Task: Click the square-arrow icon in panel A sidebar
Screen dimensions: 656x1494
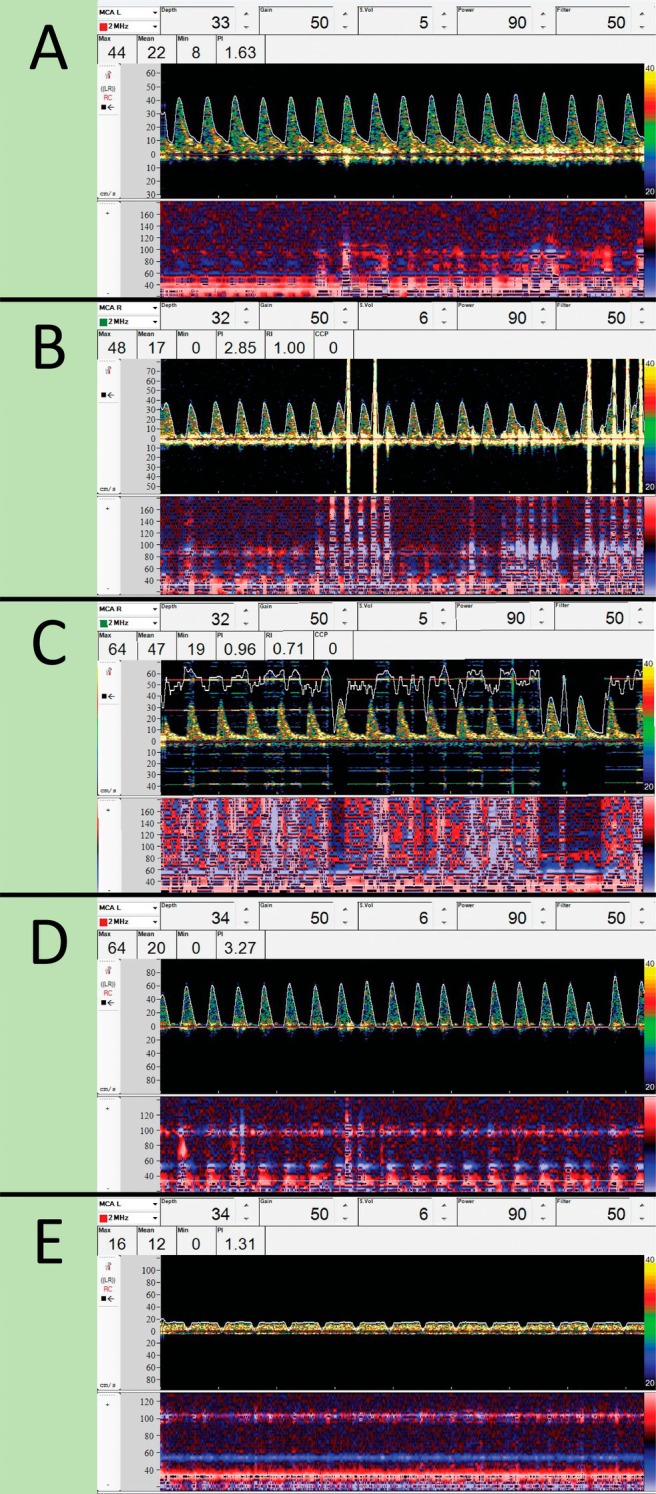Action: (107, 108)
